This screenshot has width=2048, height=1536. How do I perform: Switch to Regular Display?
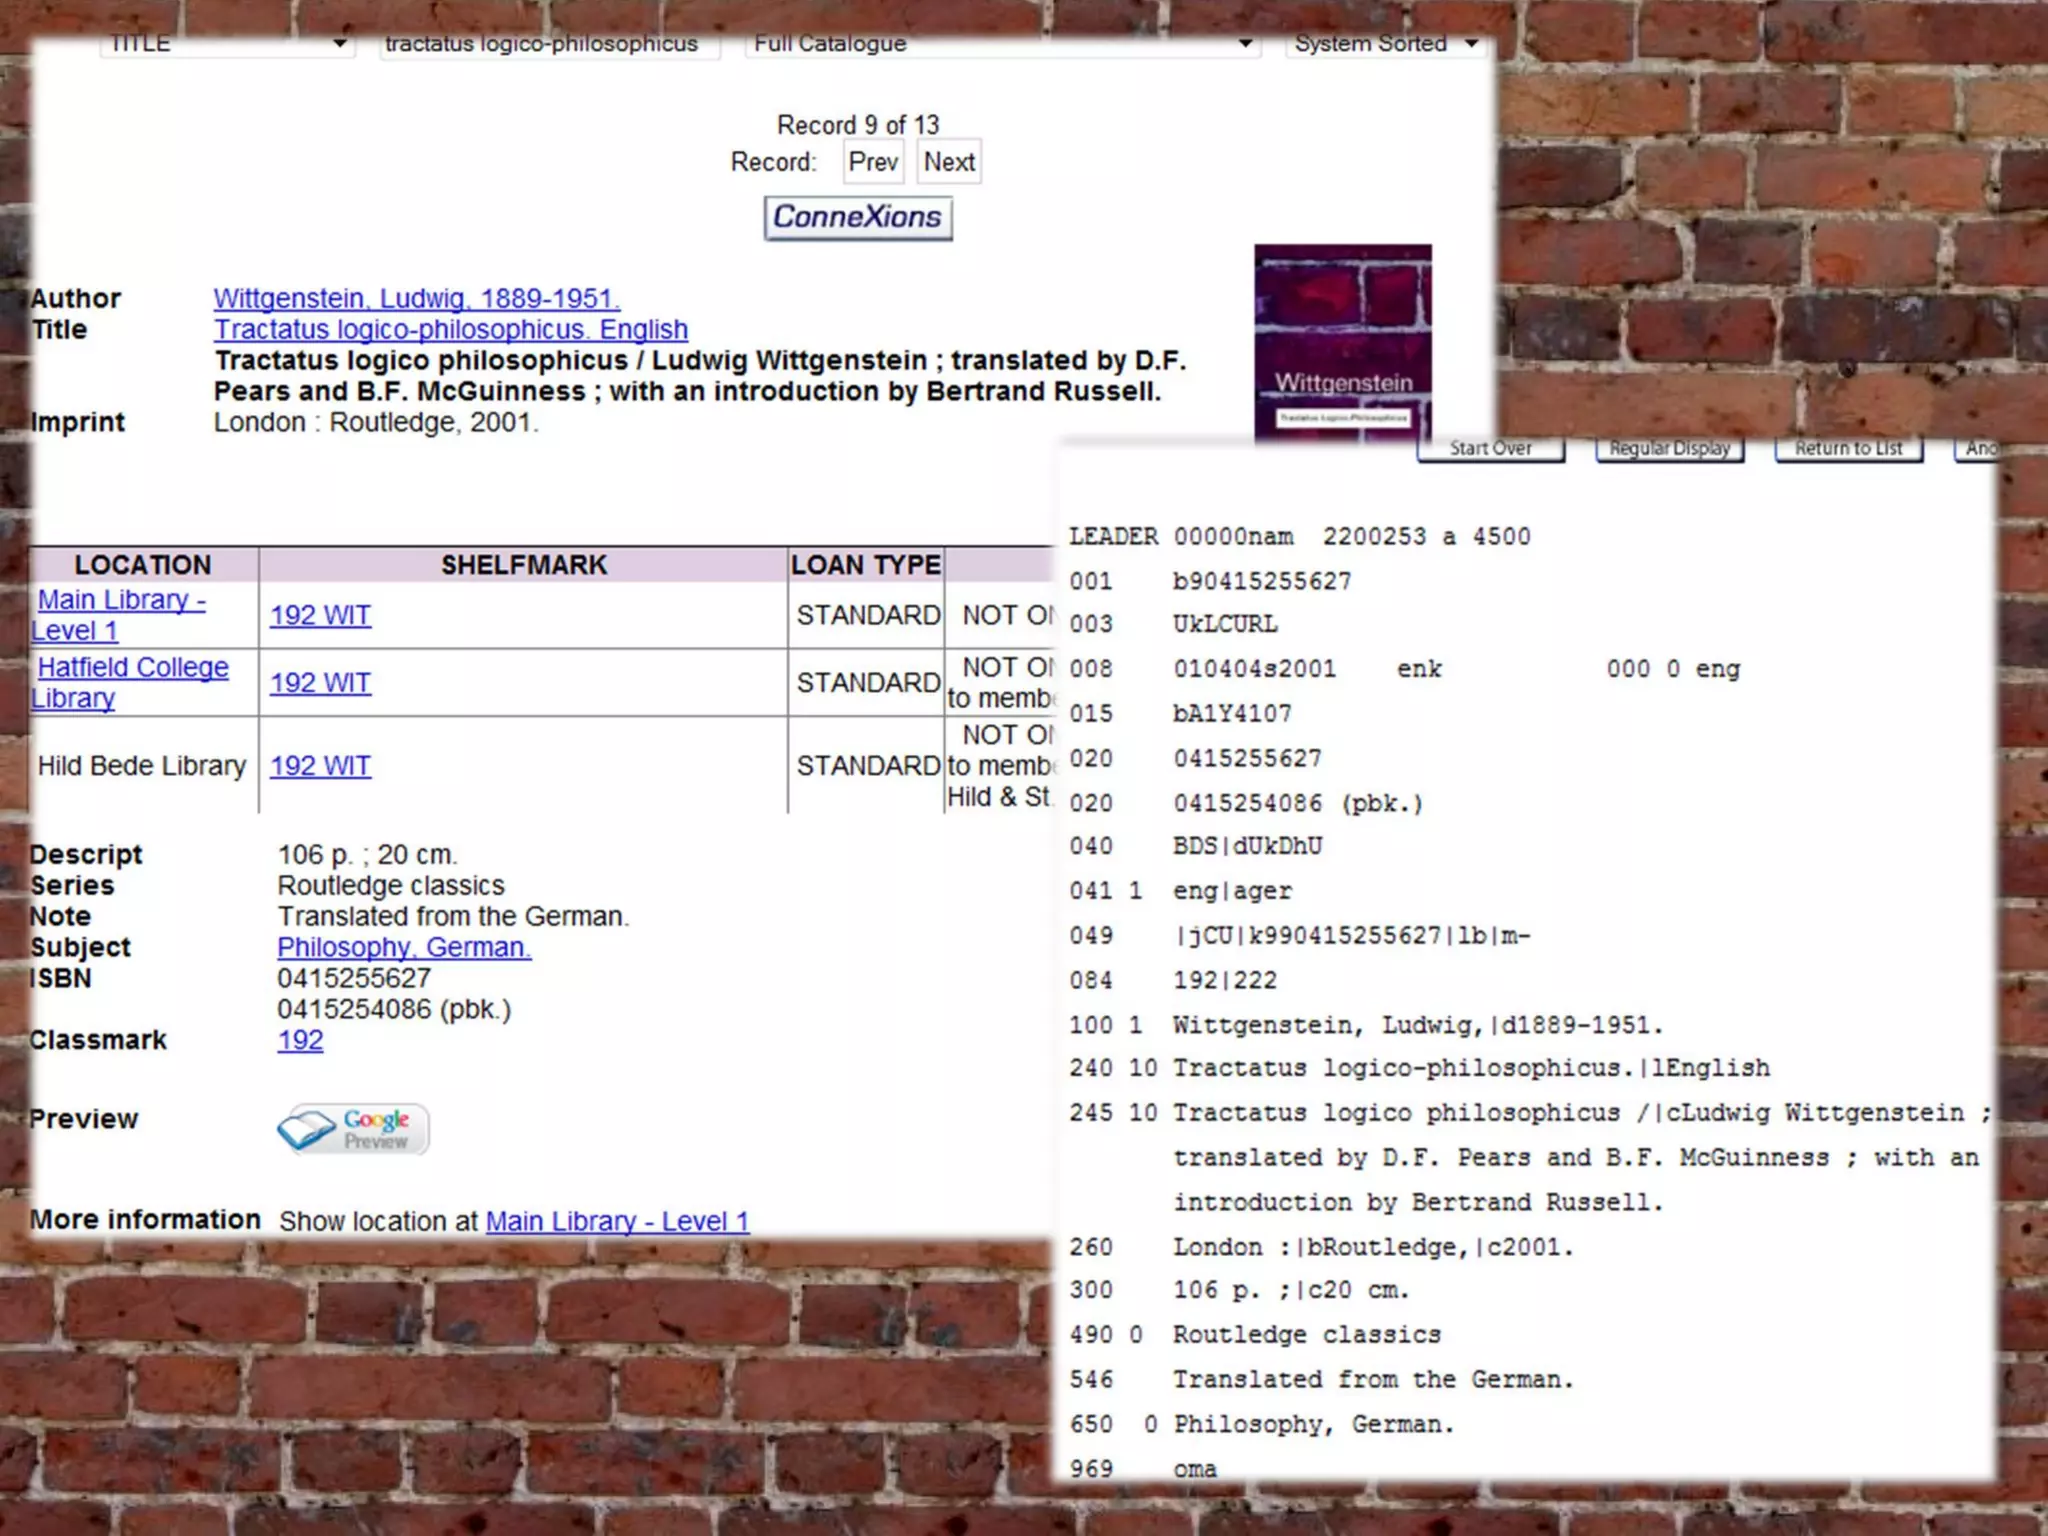point(1669,449)
